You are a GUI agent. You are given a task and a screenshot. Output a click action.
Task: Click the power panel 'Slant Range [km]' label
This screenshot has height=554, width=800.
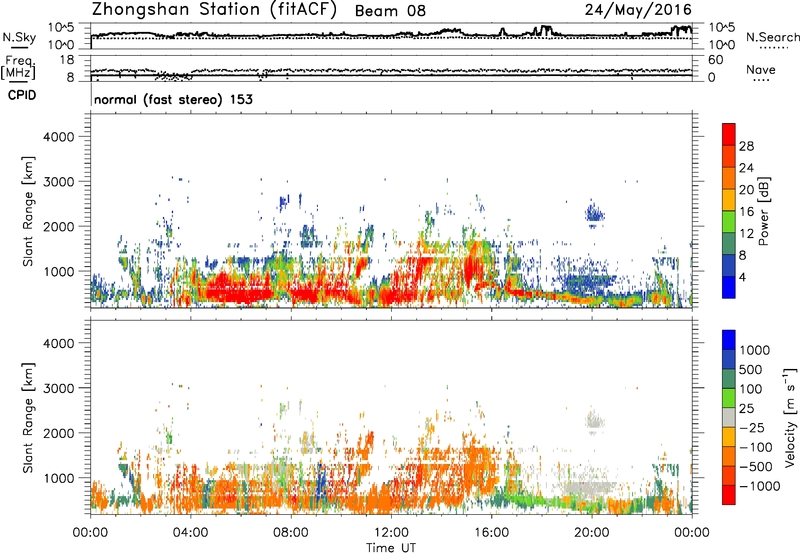click(x=28, y=211)
